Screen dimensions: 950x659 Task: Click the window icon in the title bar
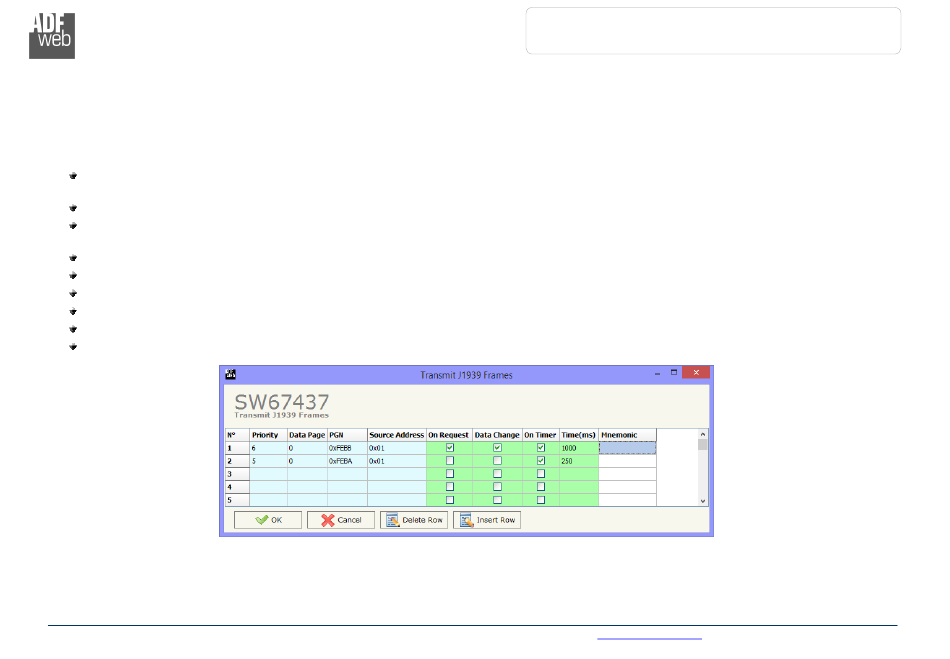(x=231, y=374)
